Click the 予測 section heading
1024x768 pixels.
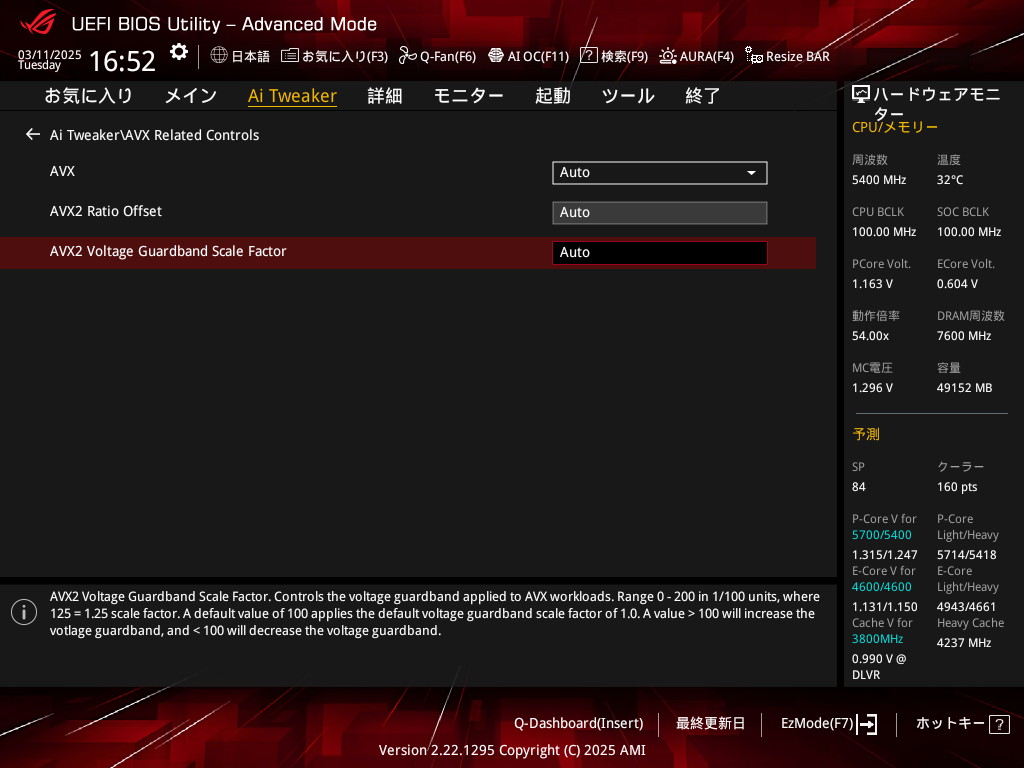(x=866, y=434)
